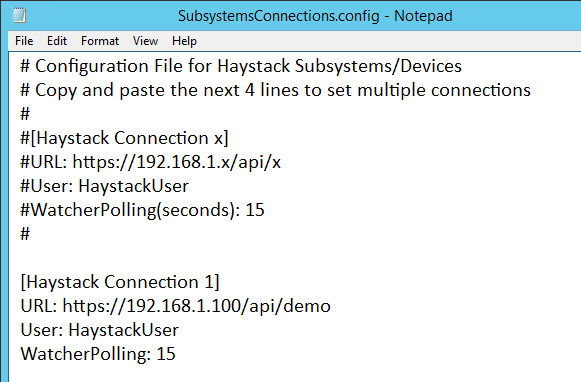
Task: Click the 'WatcherPolling: 15' line
Action: [98, 354]
